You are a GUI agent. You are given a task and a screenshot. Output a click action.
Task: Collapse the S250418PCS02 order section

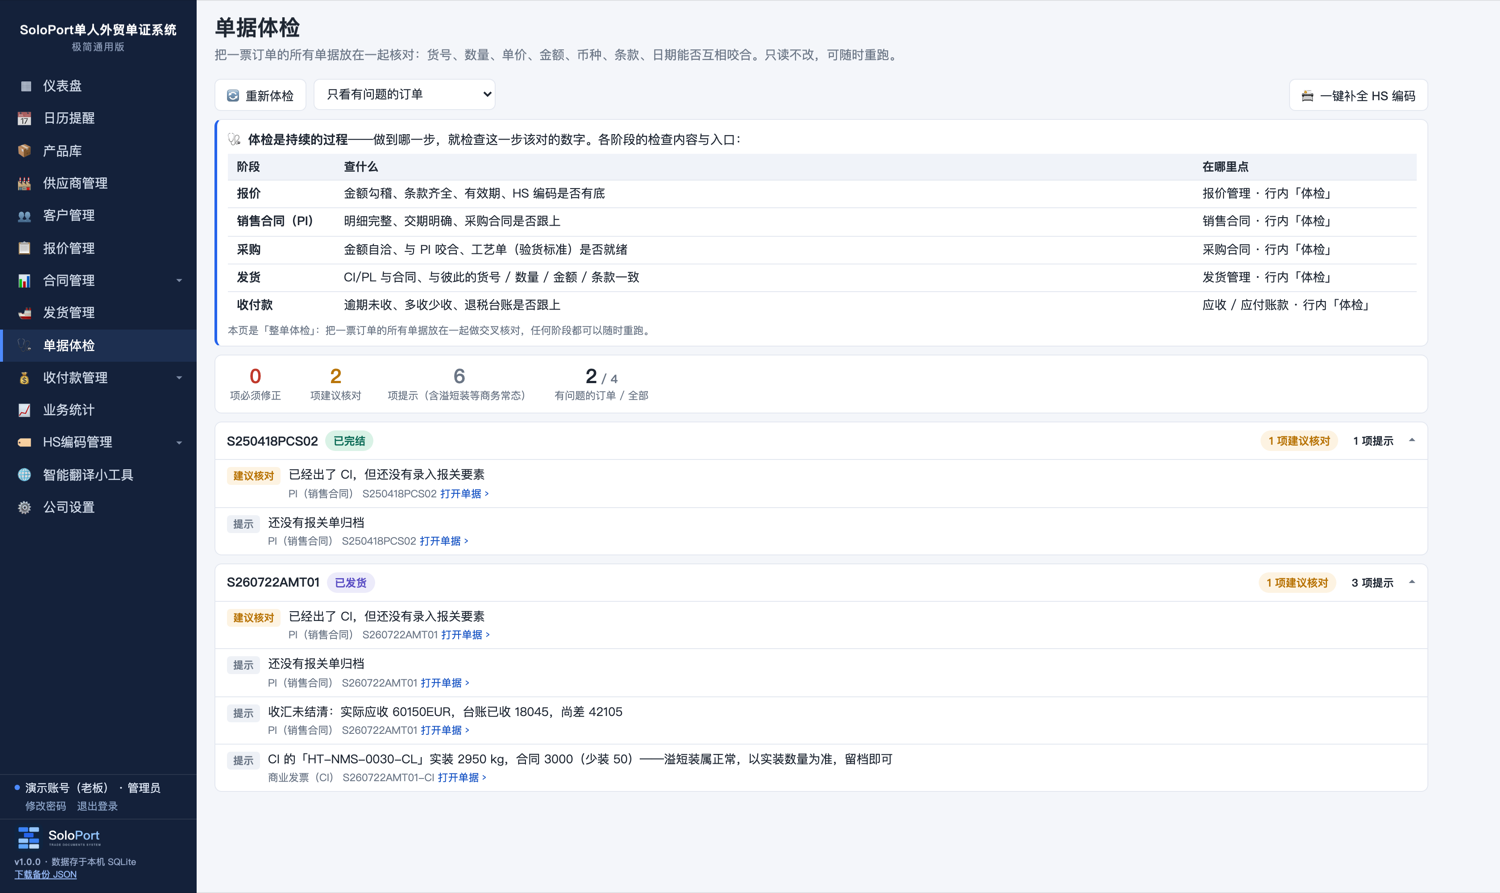(1412, 441)
